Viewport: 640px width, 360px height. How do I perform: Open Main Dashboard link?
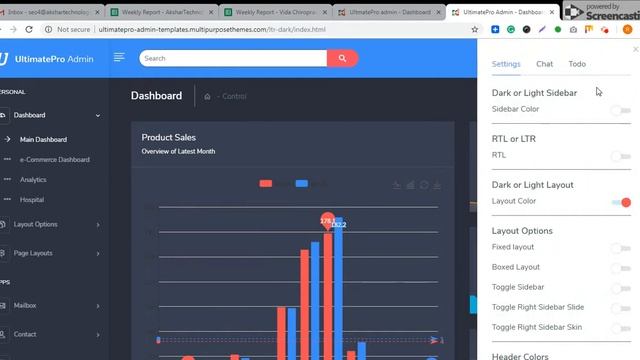tap(43, 140)
